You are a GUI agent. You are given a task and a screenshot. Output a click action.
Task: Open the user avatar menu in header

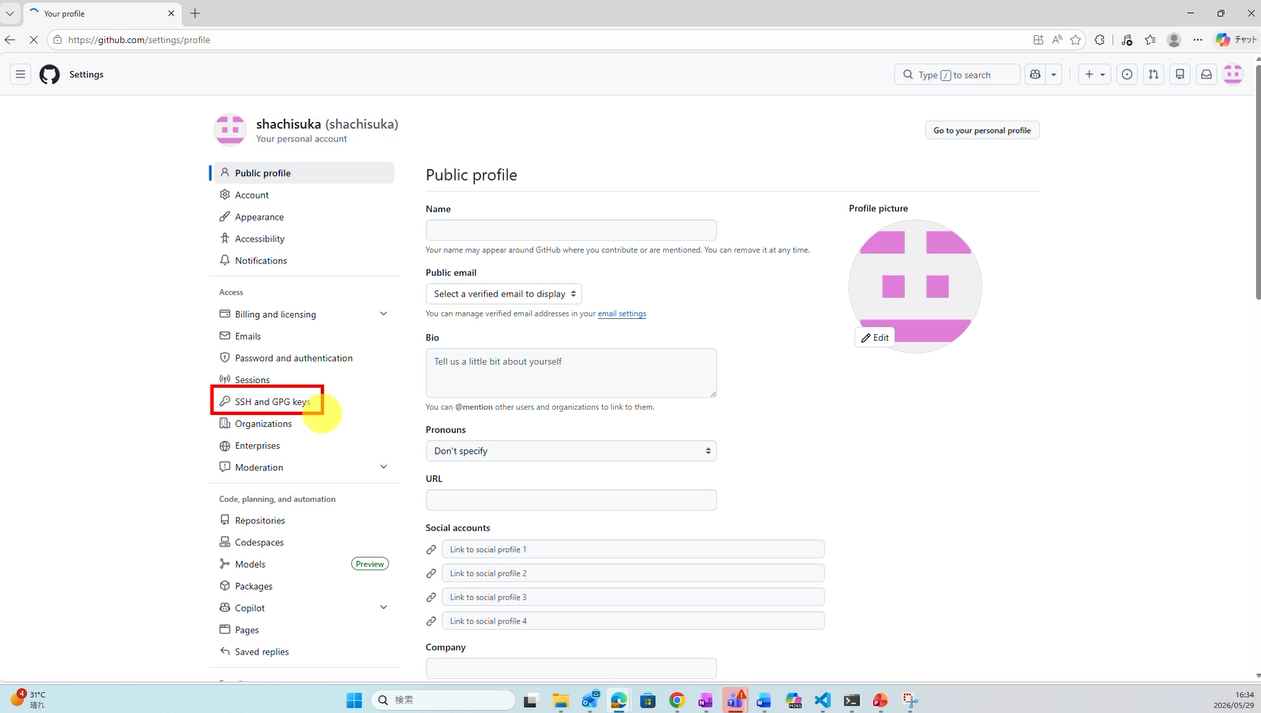click(x=1233, y=74)
